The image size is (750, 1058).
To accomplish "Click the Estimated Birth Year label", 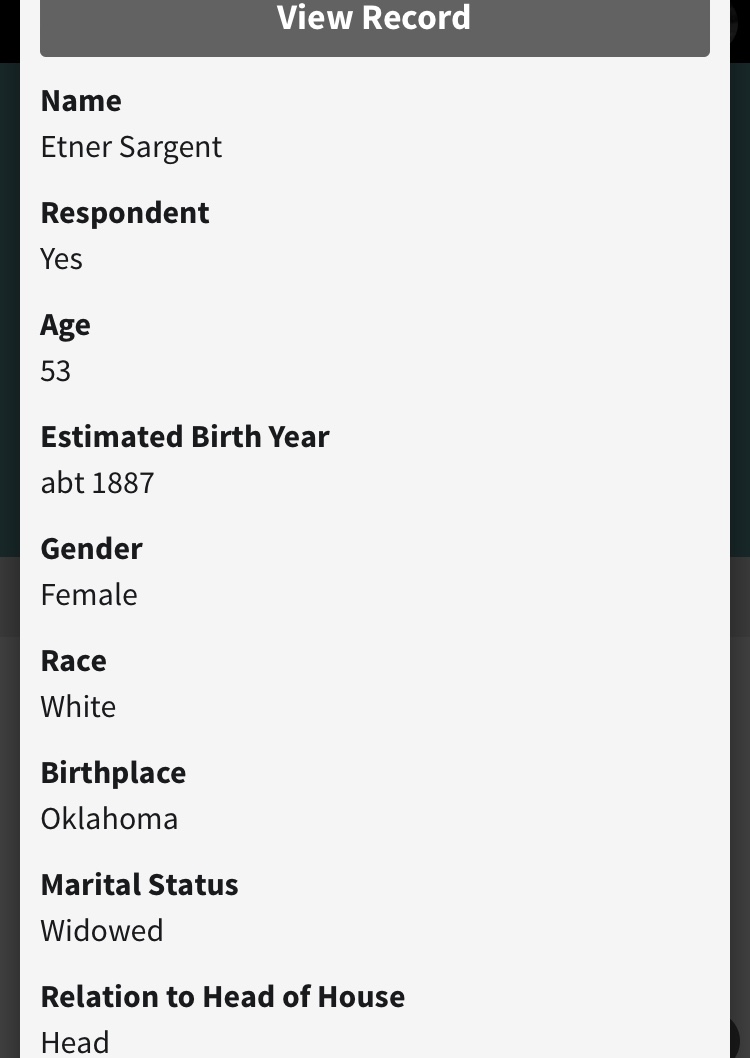I will point(185,437).
